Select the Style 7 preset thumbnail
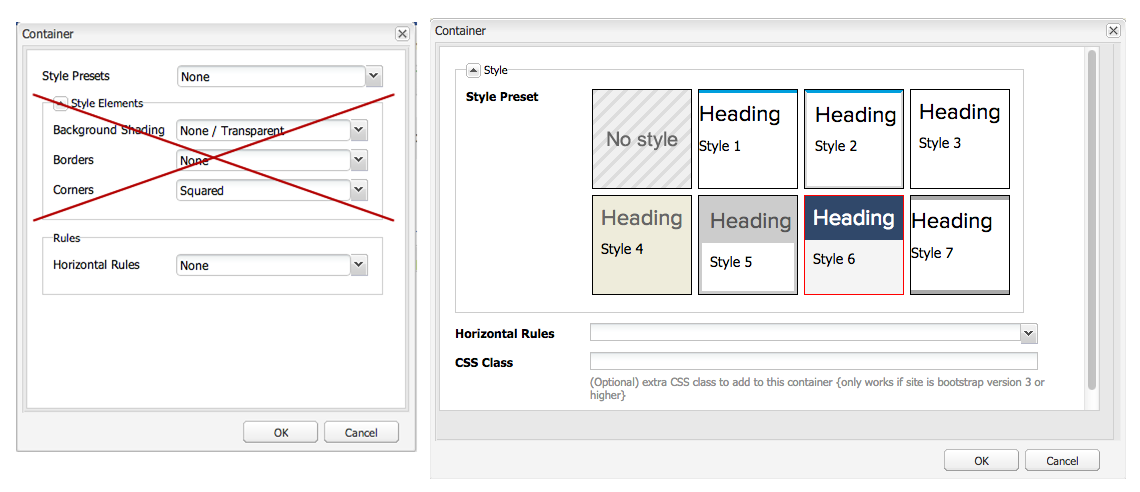The image size is (1140, 492). coord(960,245)
